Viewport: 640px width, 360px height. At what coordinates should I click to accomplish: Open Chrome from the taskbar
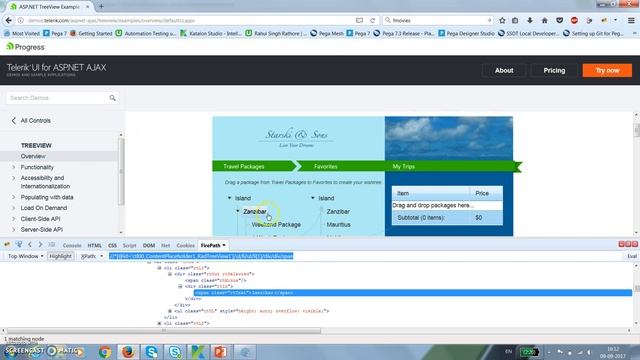(x=104, y=352)
